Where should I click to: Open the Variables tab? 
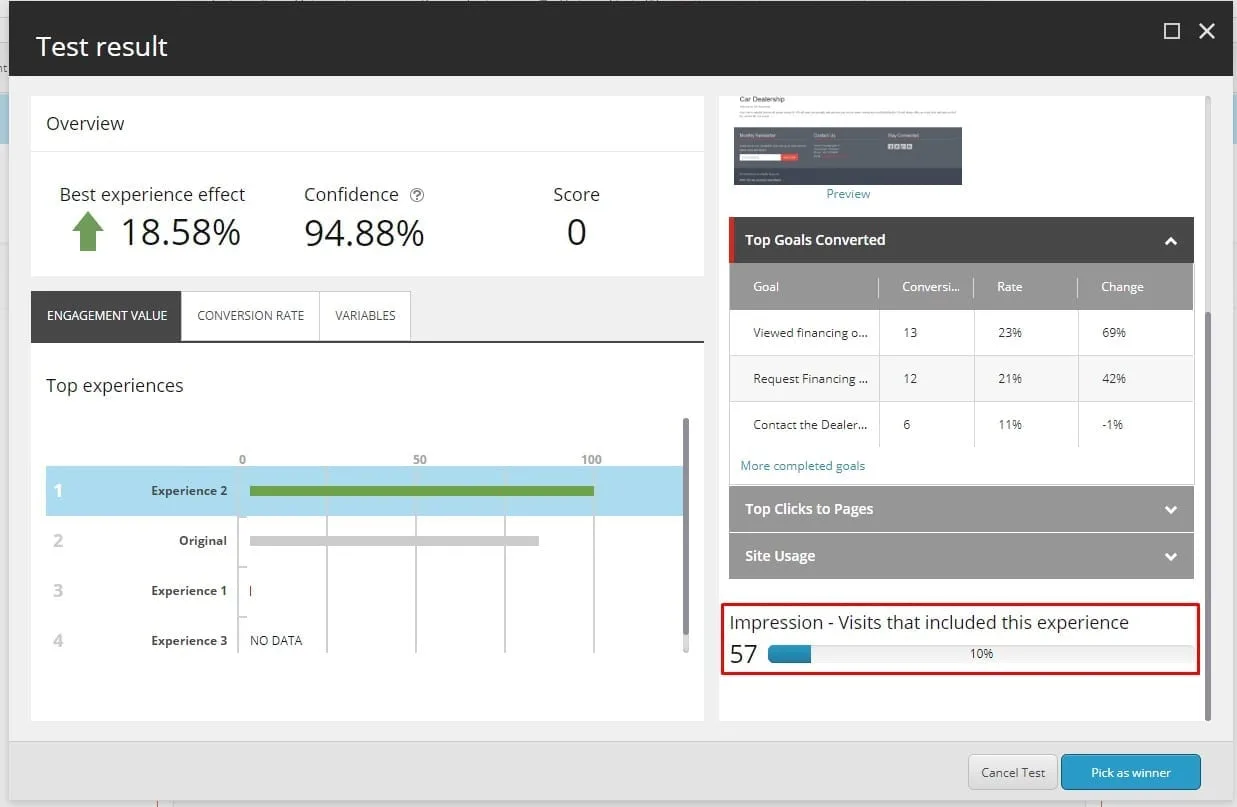pyautogui.click(x=365, y=316)
